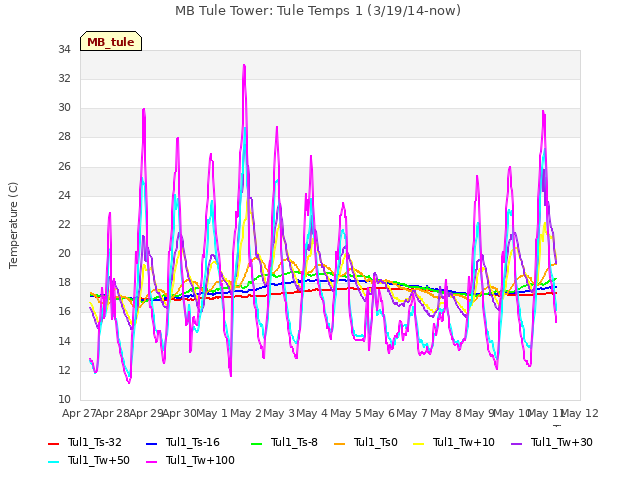The image size is (640, 480).
Task: Click the Apr 29 x-axis date label
Action: (x=146, y=413)
